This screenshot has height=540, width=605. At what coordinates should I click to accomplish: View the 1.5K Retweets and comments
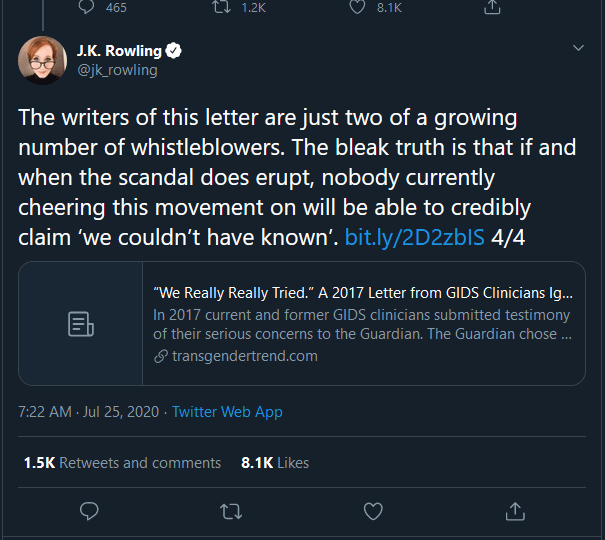tap(122, 463)
